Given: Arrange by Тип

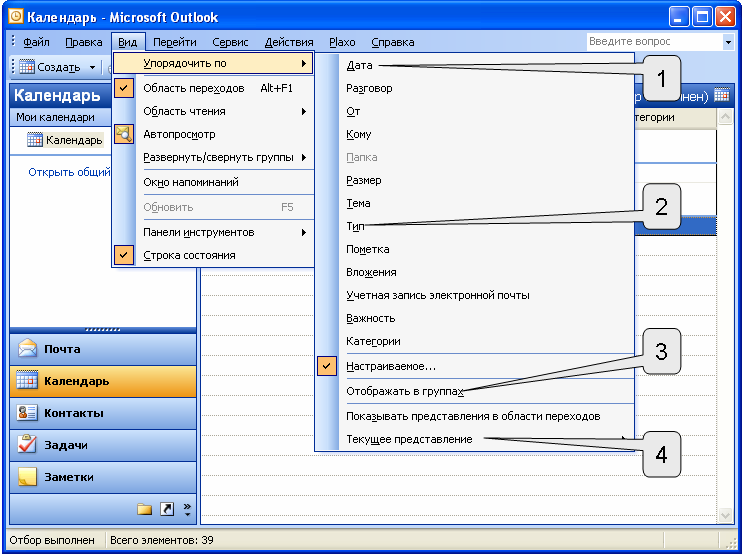Looking at the screenshot, I should pos(355,226).
